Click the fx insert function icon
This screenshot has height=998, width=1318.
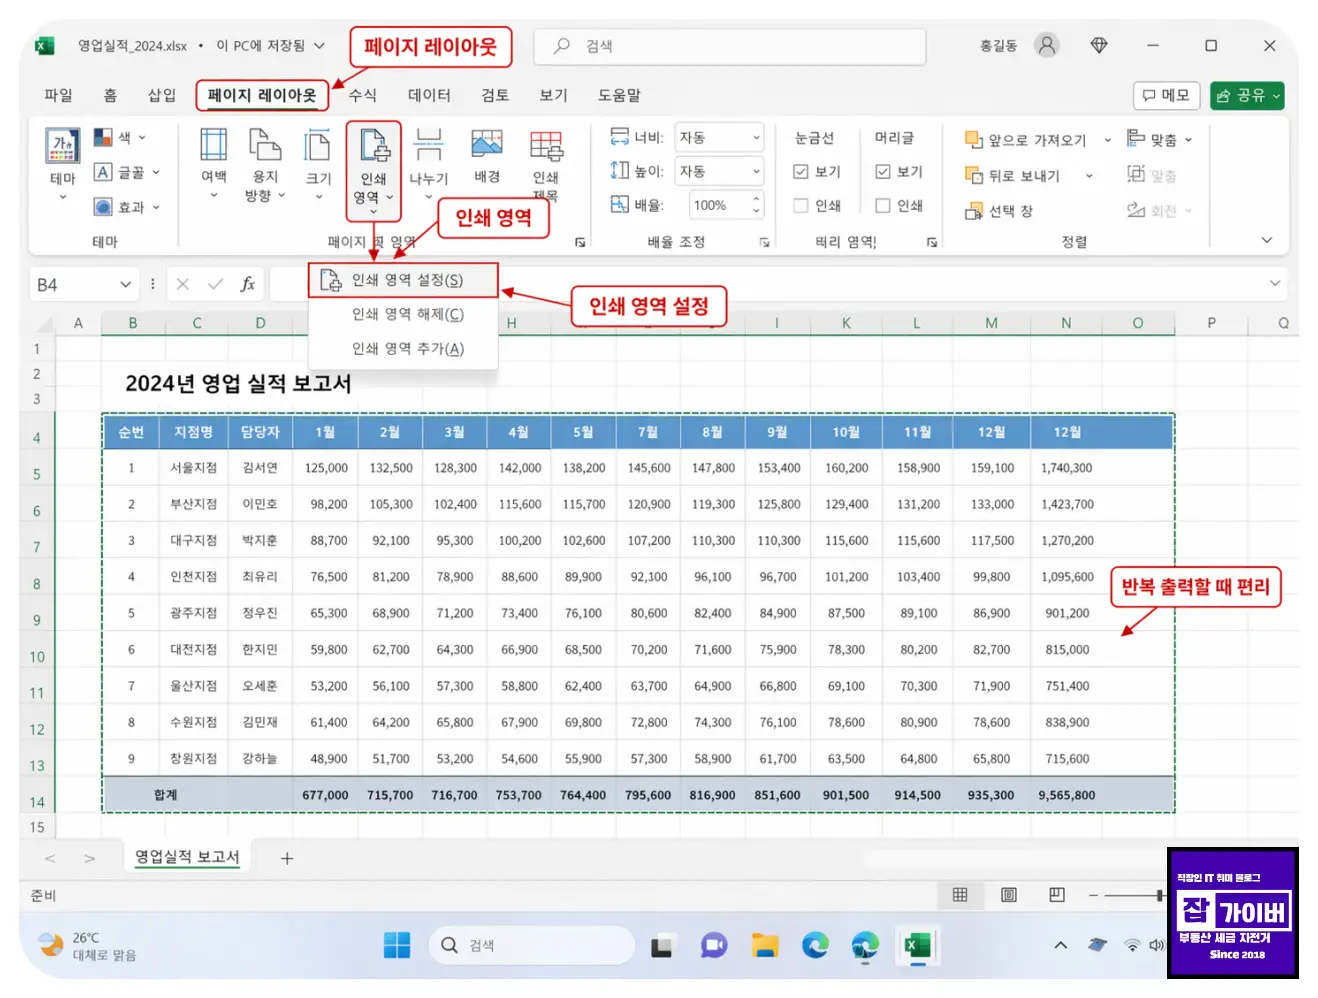pyautogui.click(x=248, y=284)
